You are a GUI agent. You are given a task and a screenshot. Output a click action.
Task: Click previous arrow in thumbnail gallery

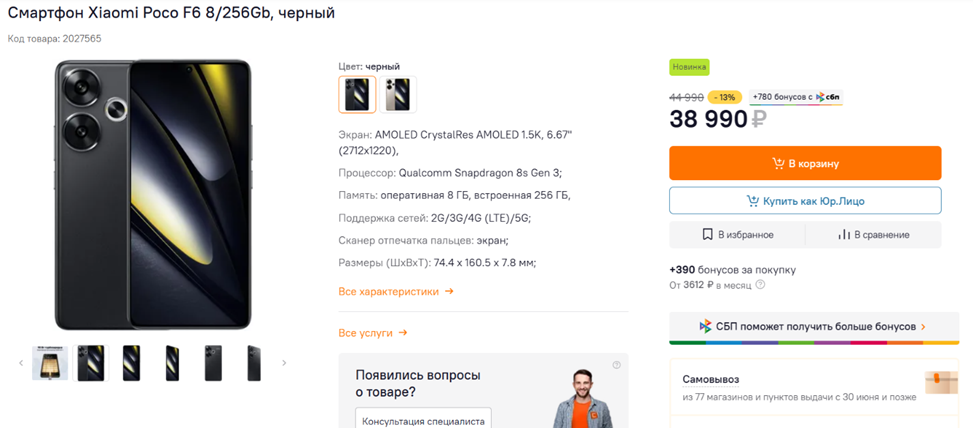[21, 363]
